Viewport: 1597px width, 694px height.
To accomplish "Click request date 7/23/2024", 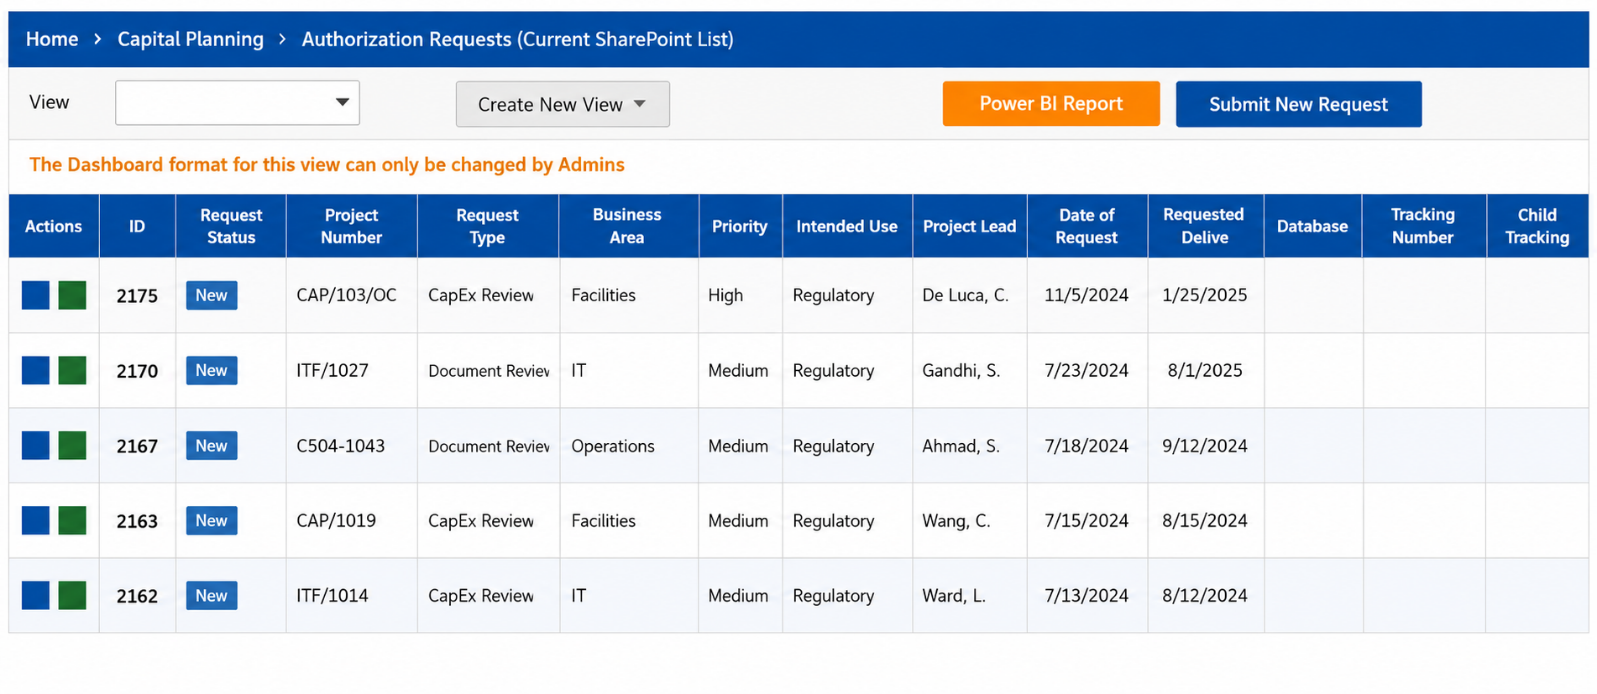I will click(1086, 370).
